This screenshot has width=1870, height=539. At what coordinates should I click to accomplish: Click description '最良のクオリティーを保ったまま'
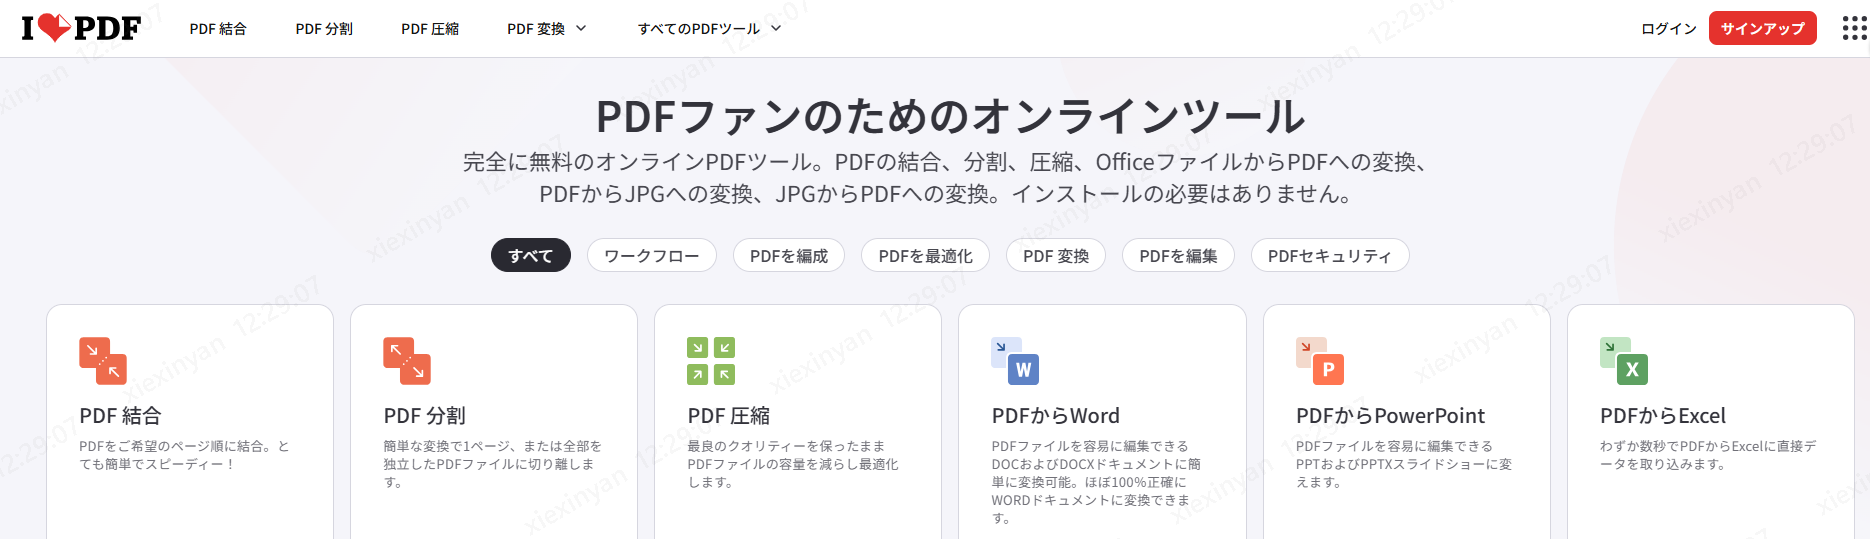786,446
